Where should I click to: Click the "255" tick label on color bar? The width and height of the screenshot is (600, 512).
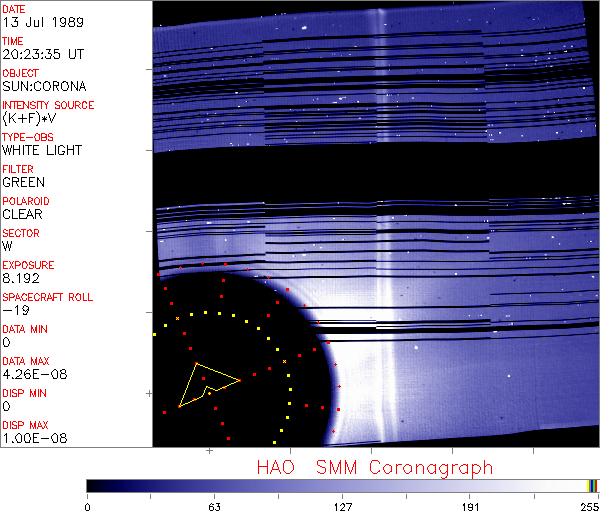tap(588, 505)
